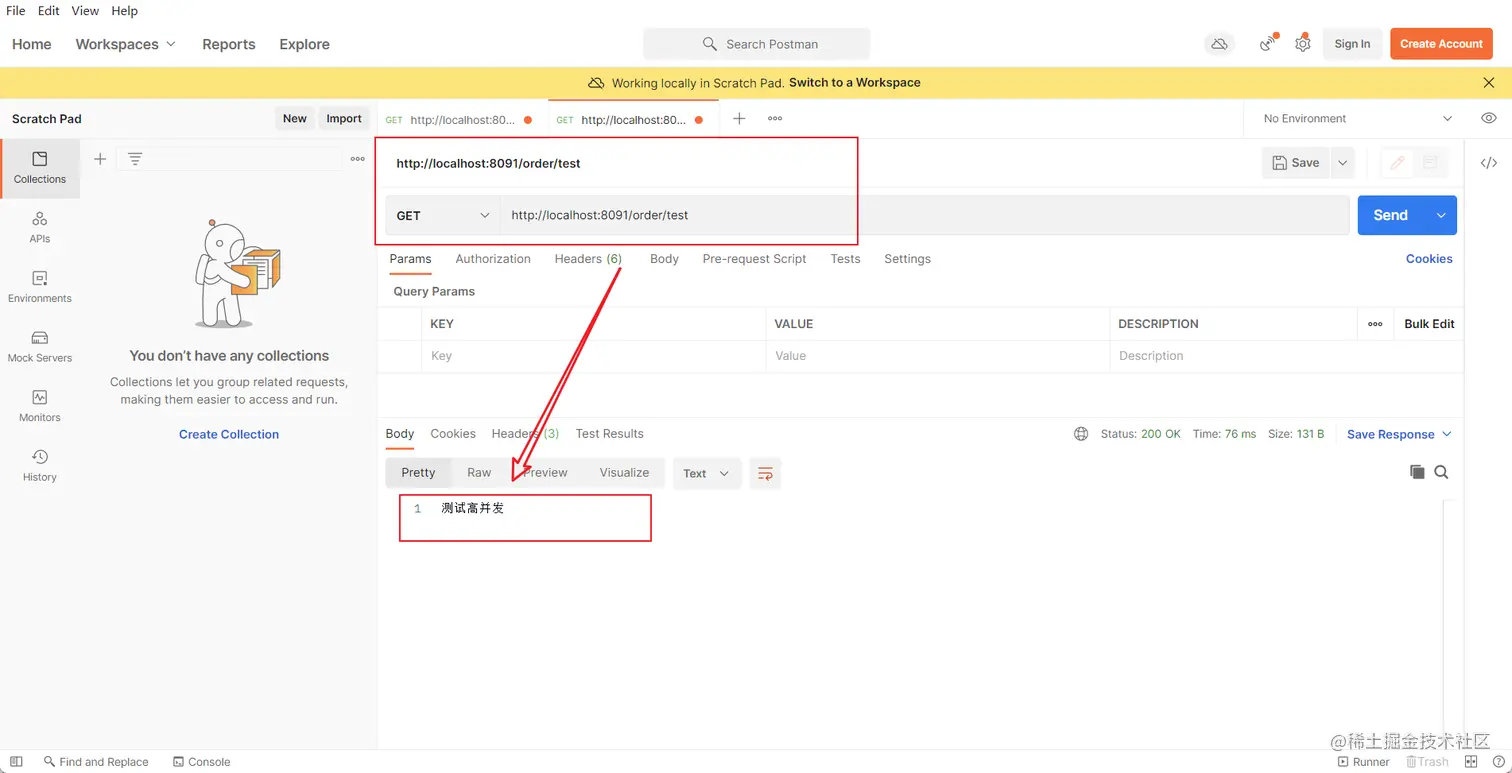Open the Text response format dropdown
Image resolution: width=1512 pixels, height=773 pixels.
coord(707,473)
